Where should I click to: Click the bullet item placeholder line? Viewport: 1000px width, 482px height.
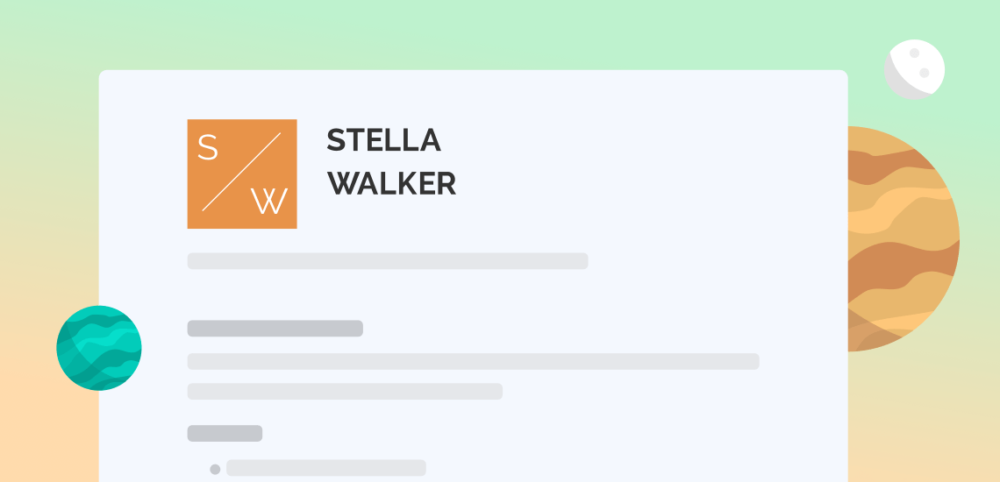(326, 468)
